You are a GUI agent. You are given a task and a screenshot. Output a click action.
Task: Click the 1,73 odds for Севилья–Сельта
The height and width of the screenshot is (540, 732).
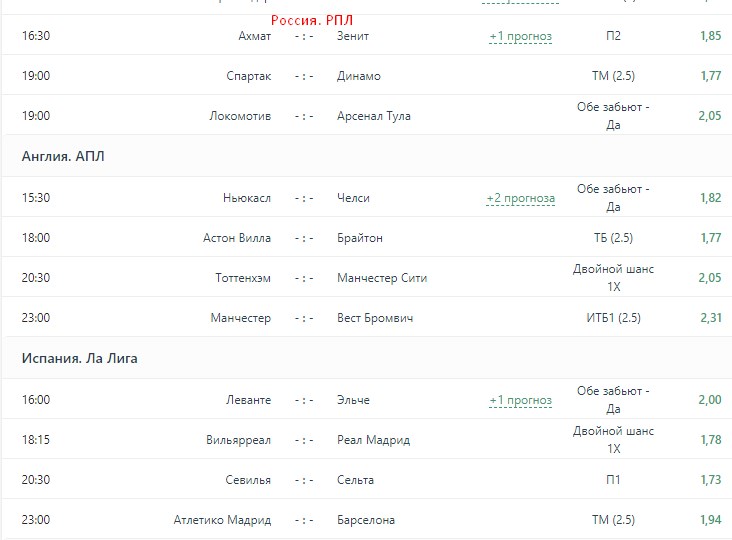click(x=711, y=480)
